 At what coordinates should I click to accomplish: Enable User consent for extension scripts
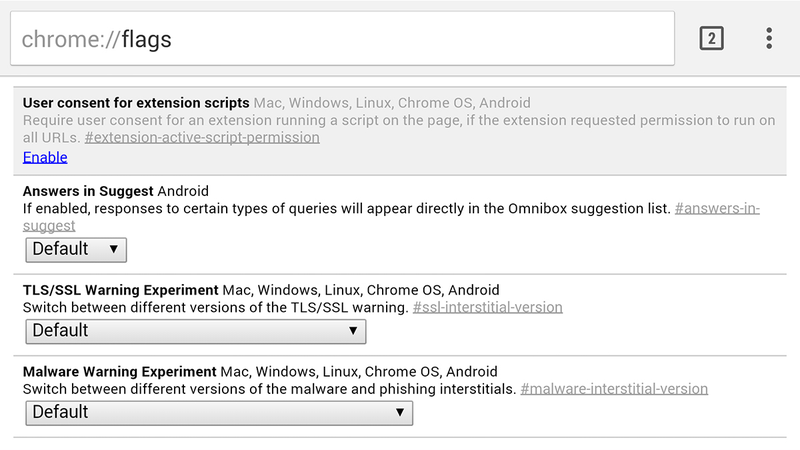coord(45,157)
